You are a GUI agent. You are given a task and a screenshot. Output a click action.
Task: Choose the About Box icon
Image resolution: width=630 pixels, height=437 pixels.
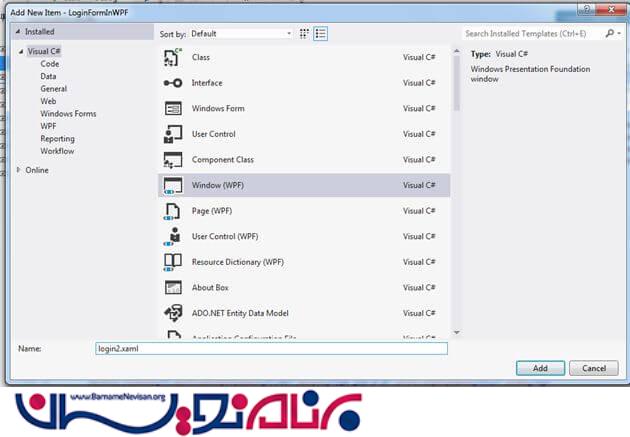[173, 288]
